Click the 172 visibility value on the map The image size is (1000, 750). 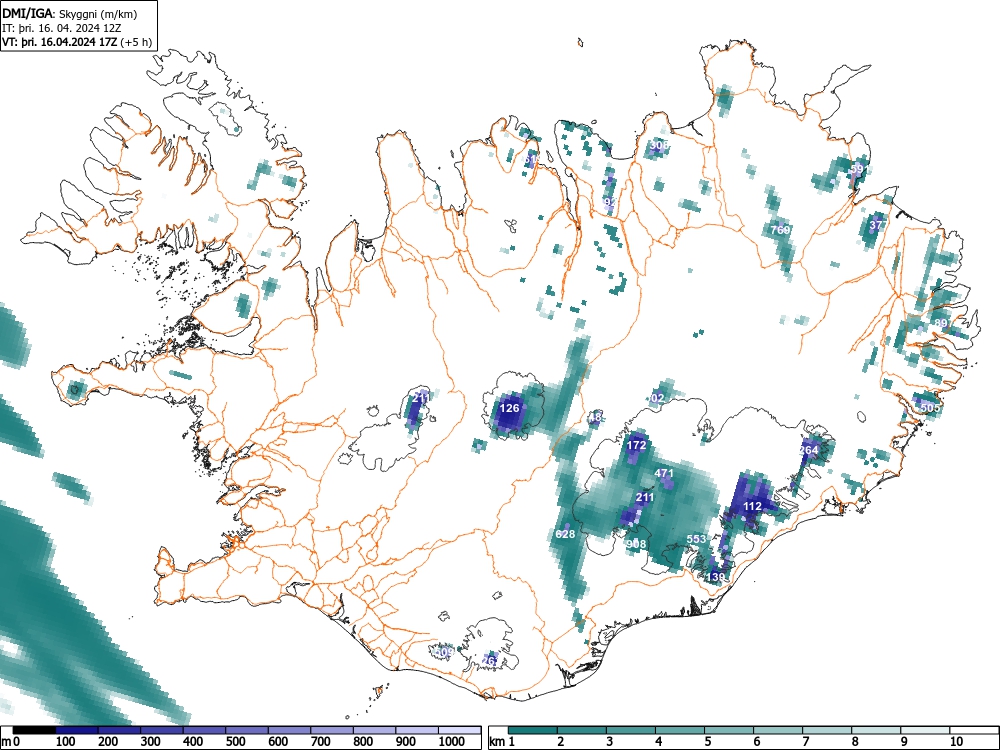(x=636, y=445)
